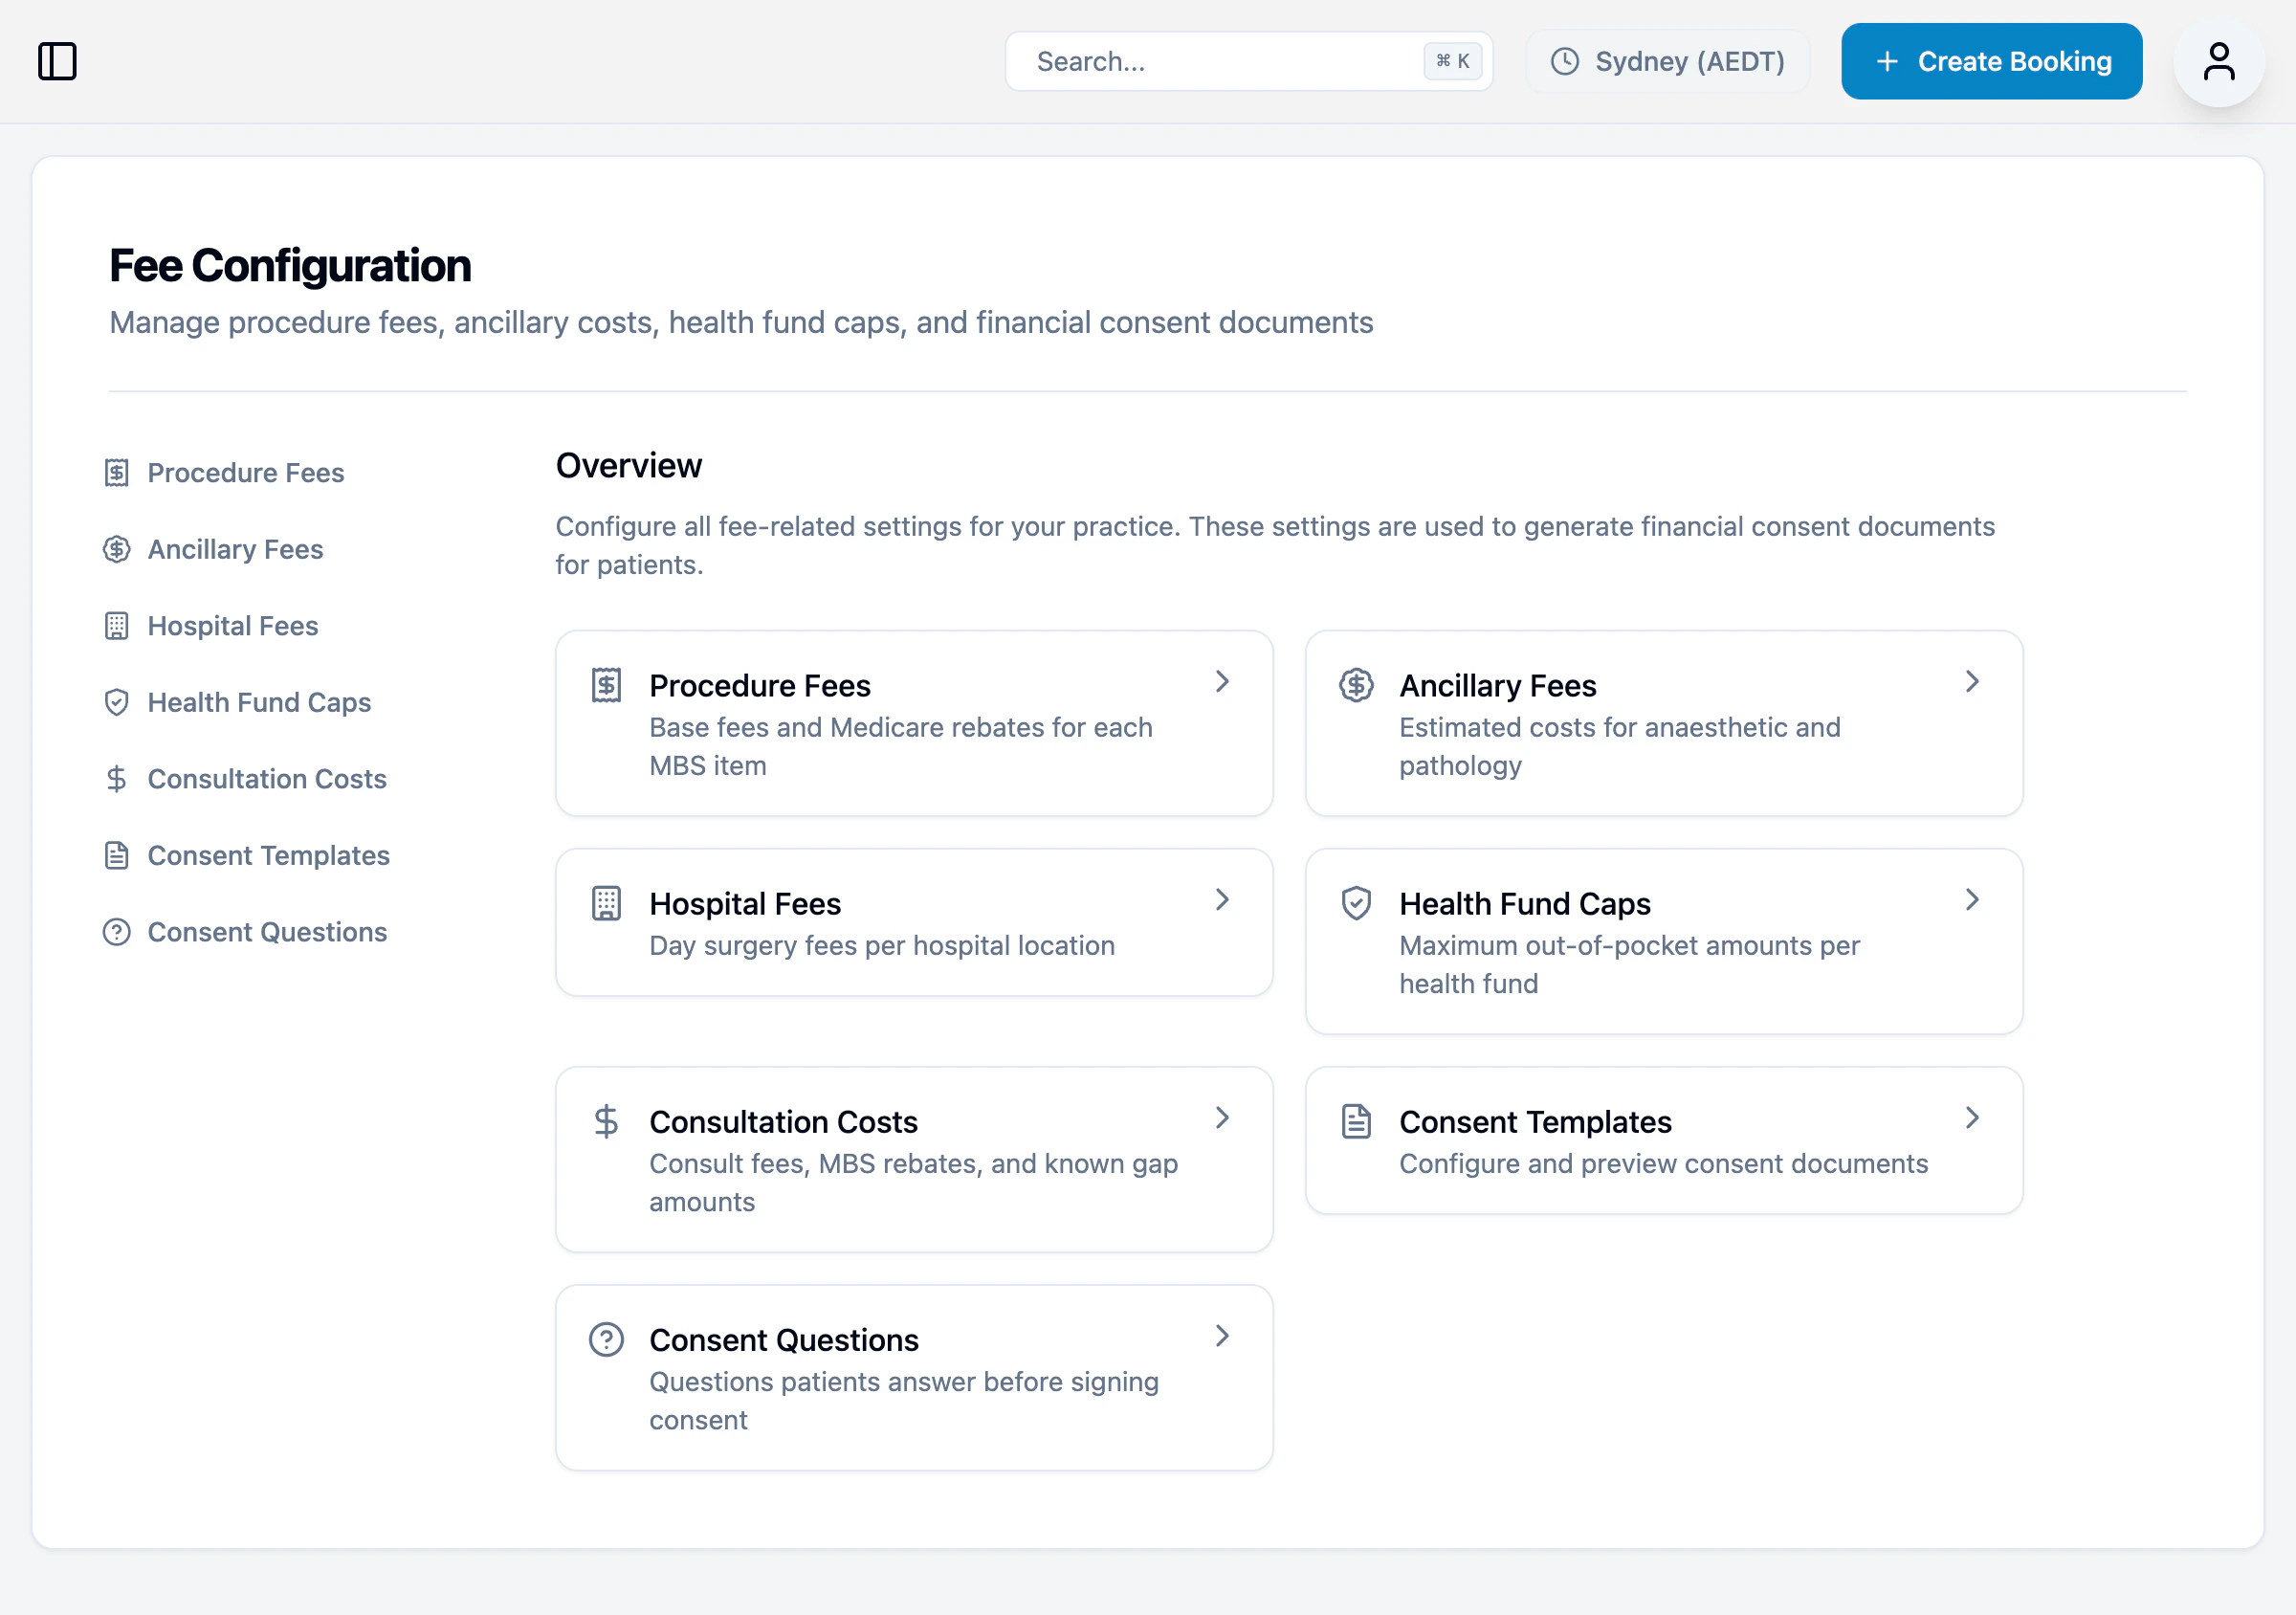This screenshot has width=2296, height=1615.
Task: Open Hospital Fees from the sidebar navigation
Action: click(231, 625)
